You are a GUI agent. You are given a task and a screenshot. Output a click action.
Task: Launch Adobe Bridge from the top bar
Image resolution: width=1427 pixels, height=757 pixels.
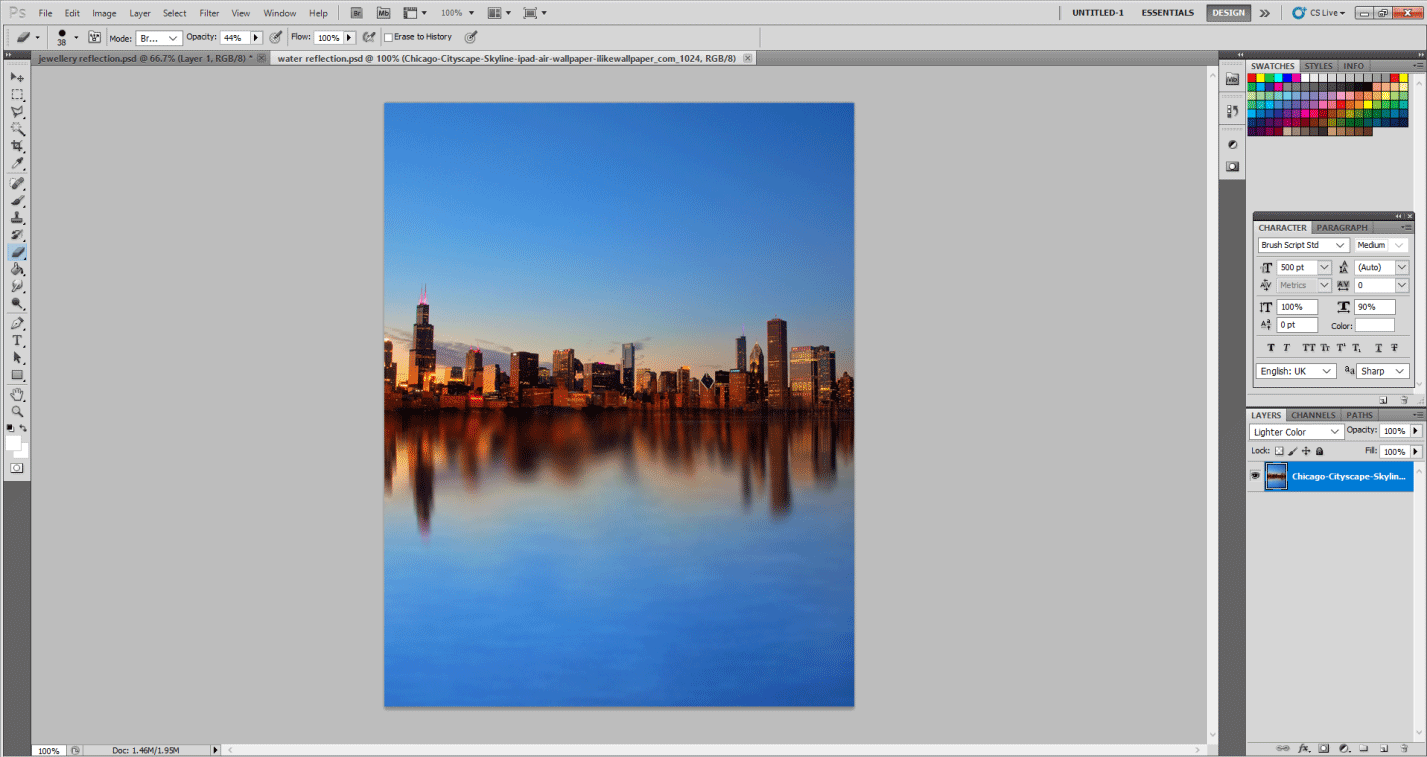357,13
